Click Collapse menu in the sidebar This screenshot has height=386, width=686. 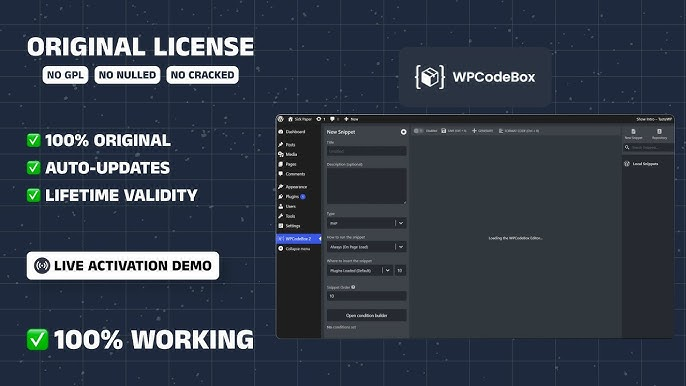pyautogui.click(x=298, y=249)
